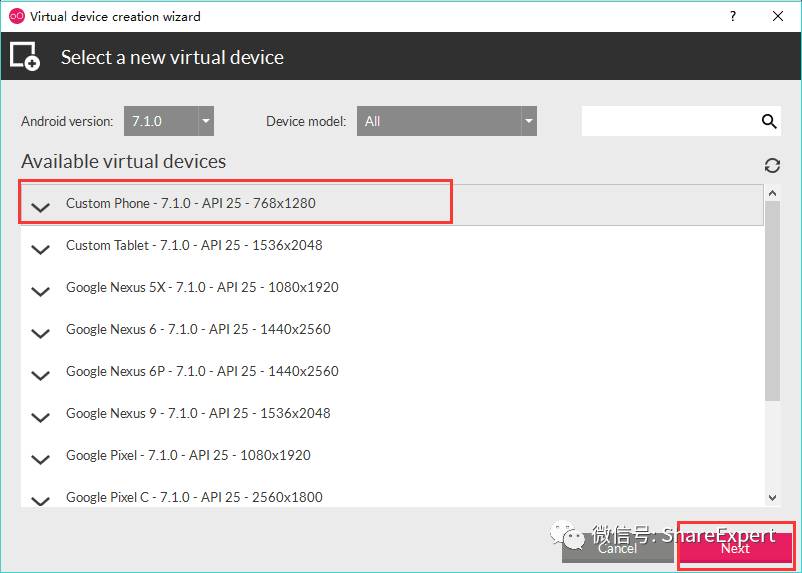Select Google Nexus 6P - 7.1.0 - API 25 - 1440x2560
The image size is (802, 573).
pyautogui.click(x=392, y=372)
